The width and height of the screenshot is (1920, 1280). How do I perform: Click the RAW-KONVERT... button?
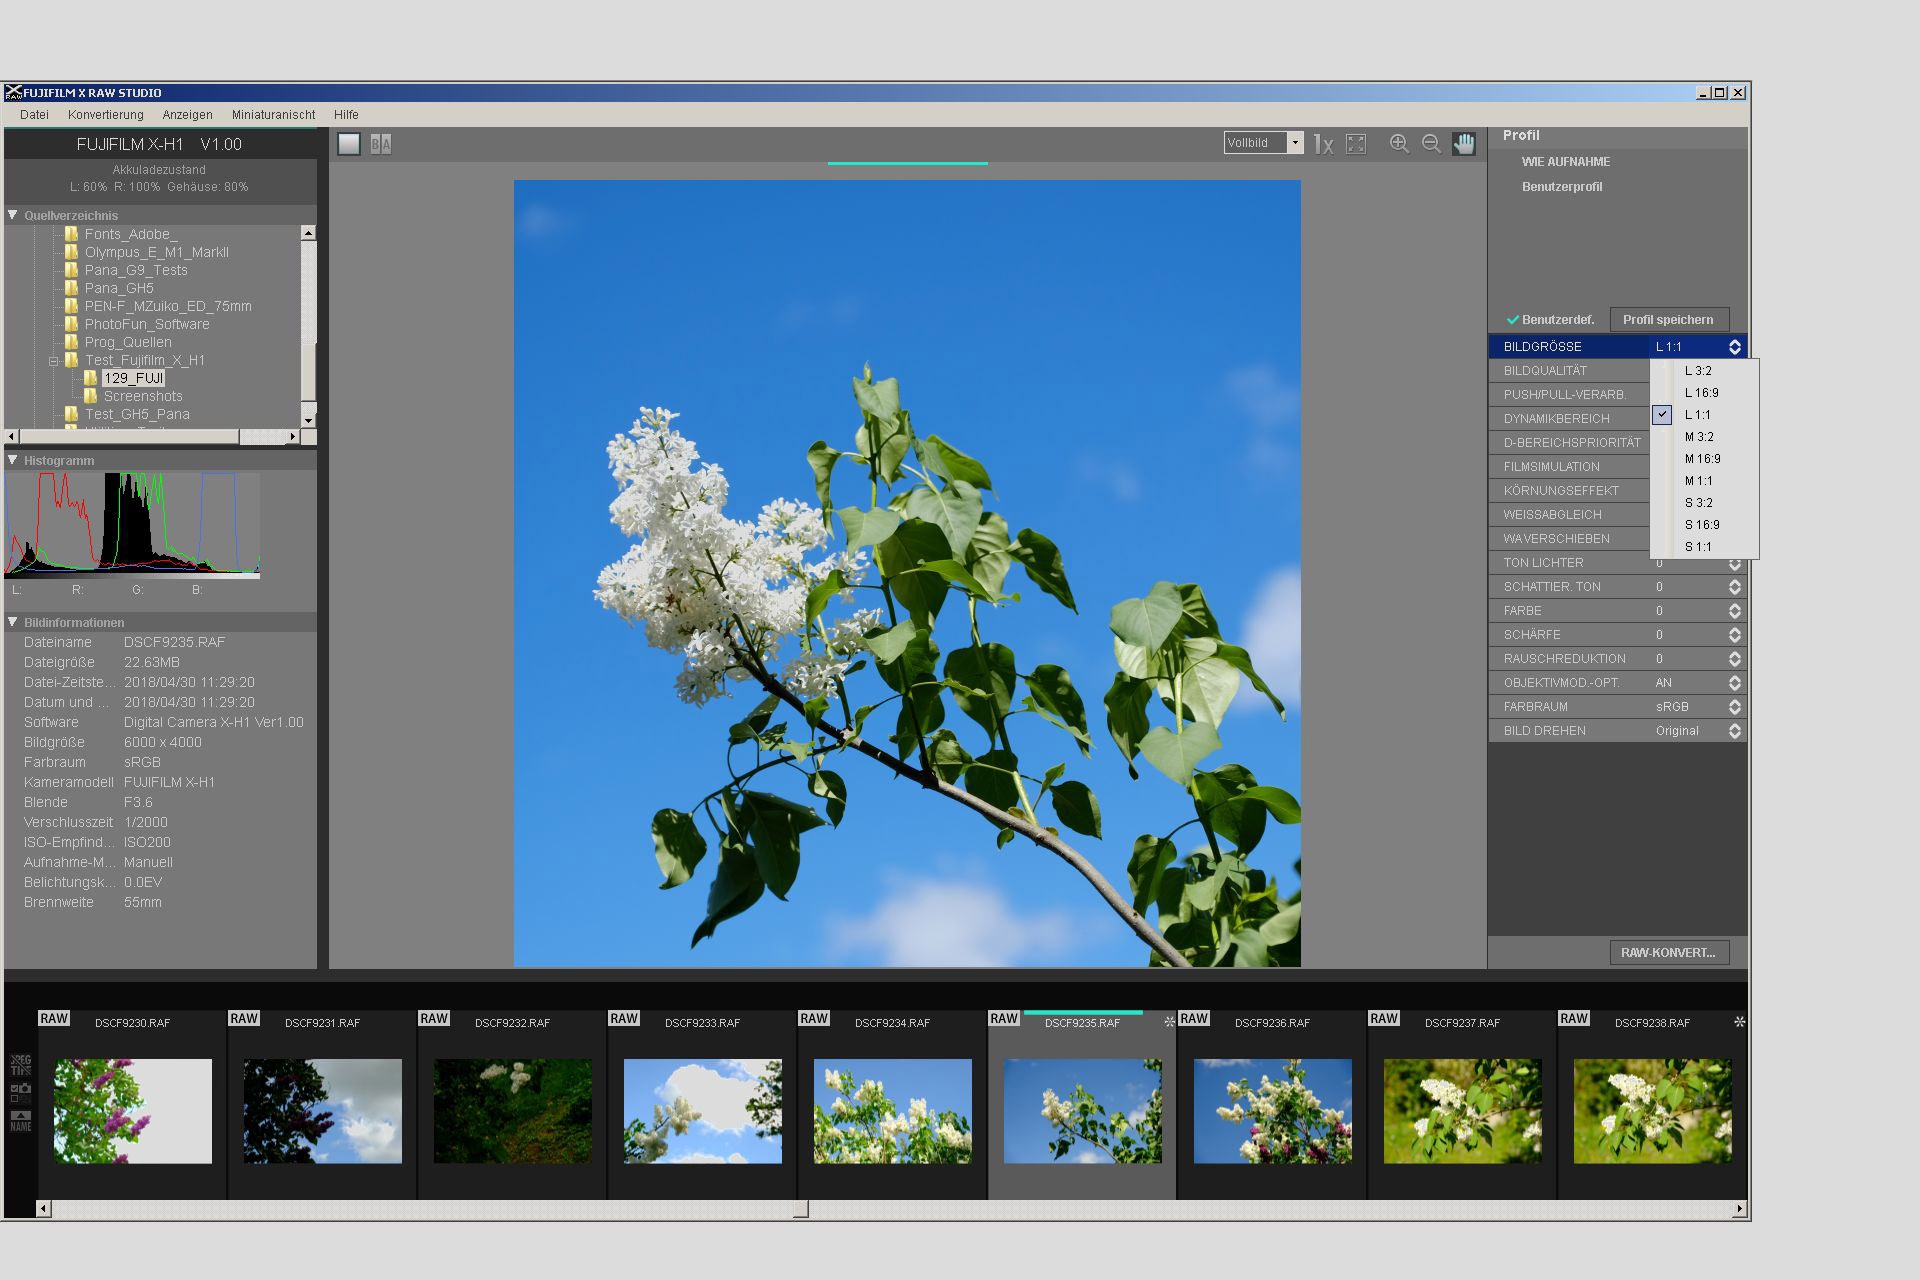coord(1669,953)
